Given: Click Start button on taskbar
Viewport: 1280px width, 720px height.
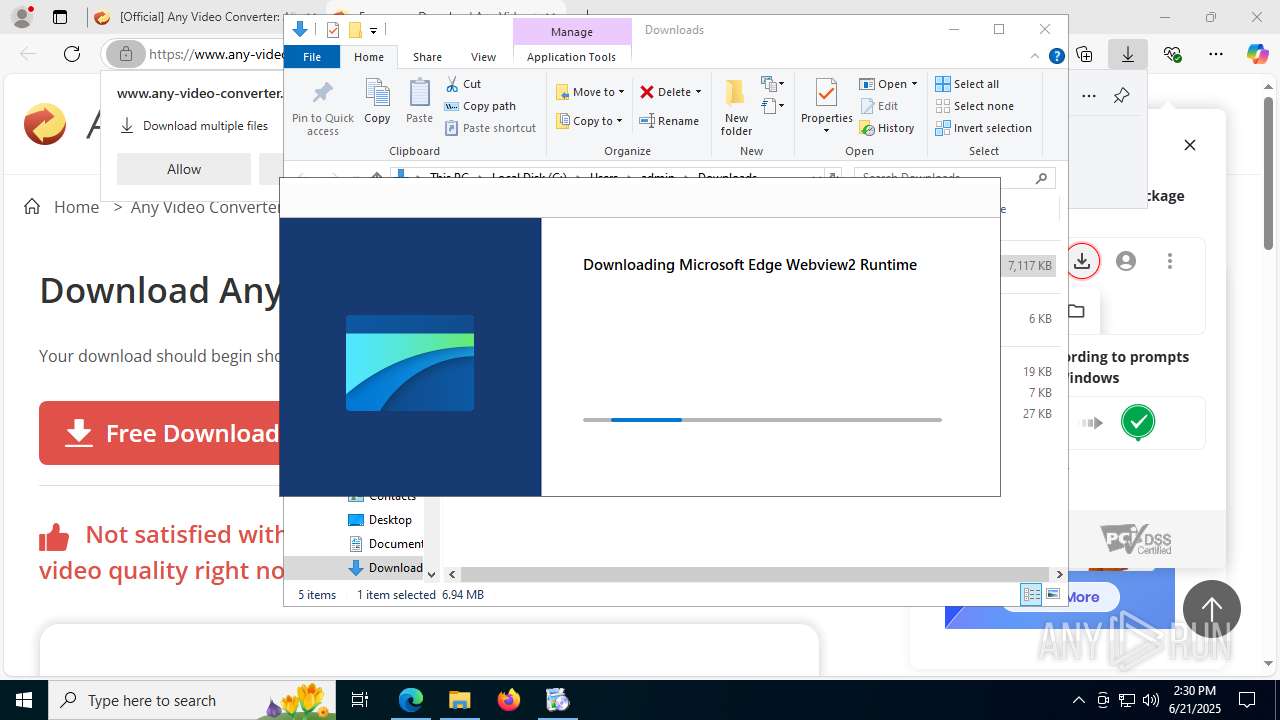Looking at the screenshot, I should (24, 700).
